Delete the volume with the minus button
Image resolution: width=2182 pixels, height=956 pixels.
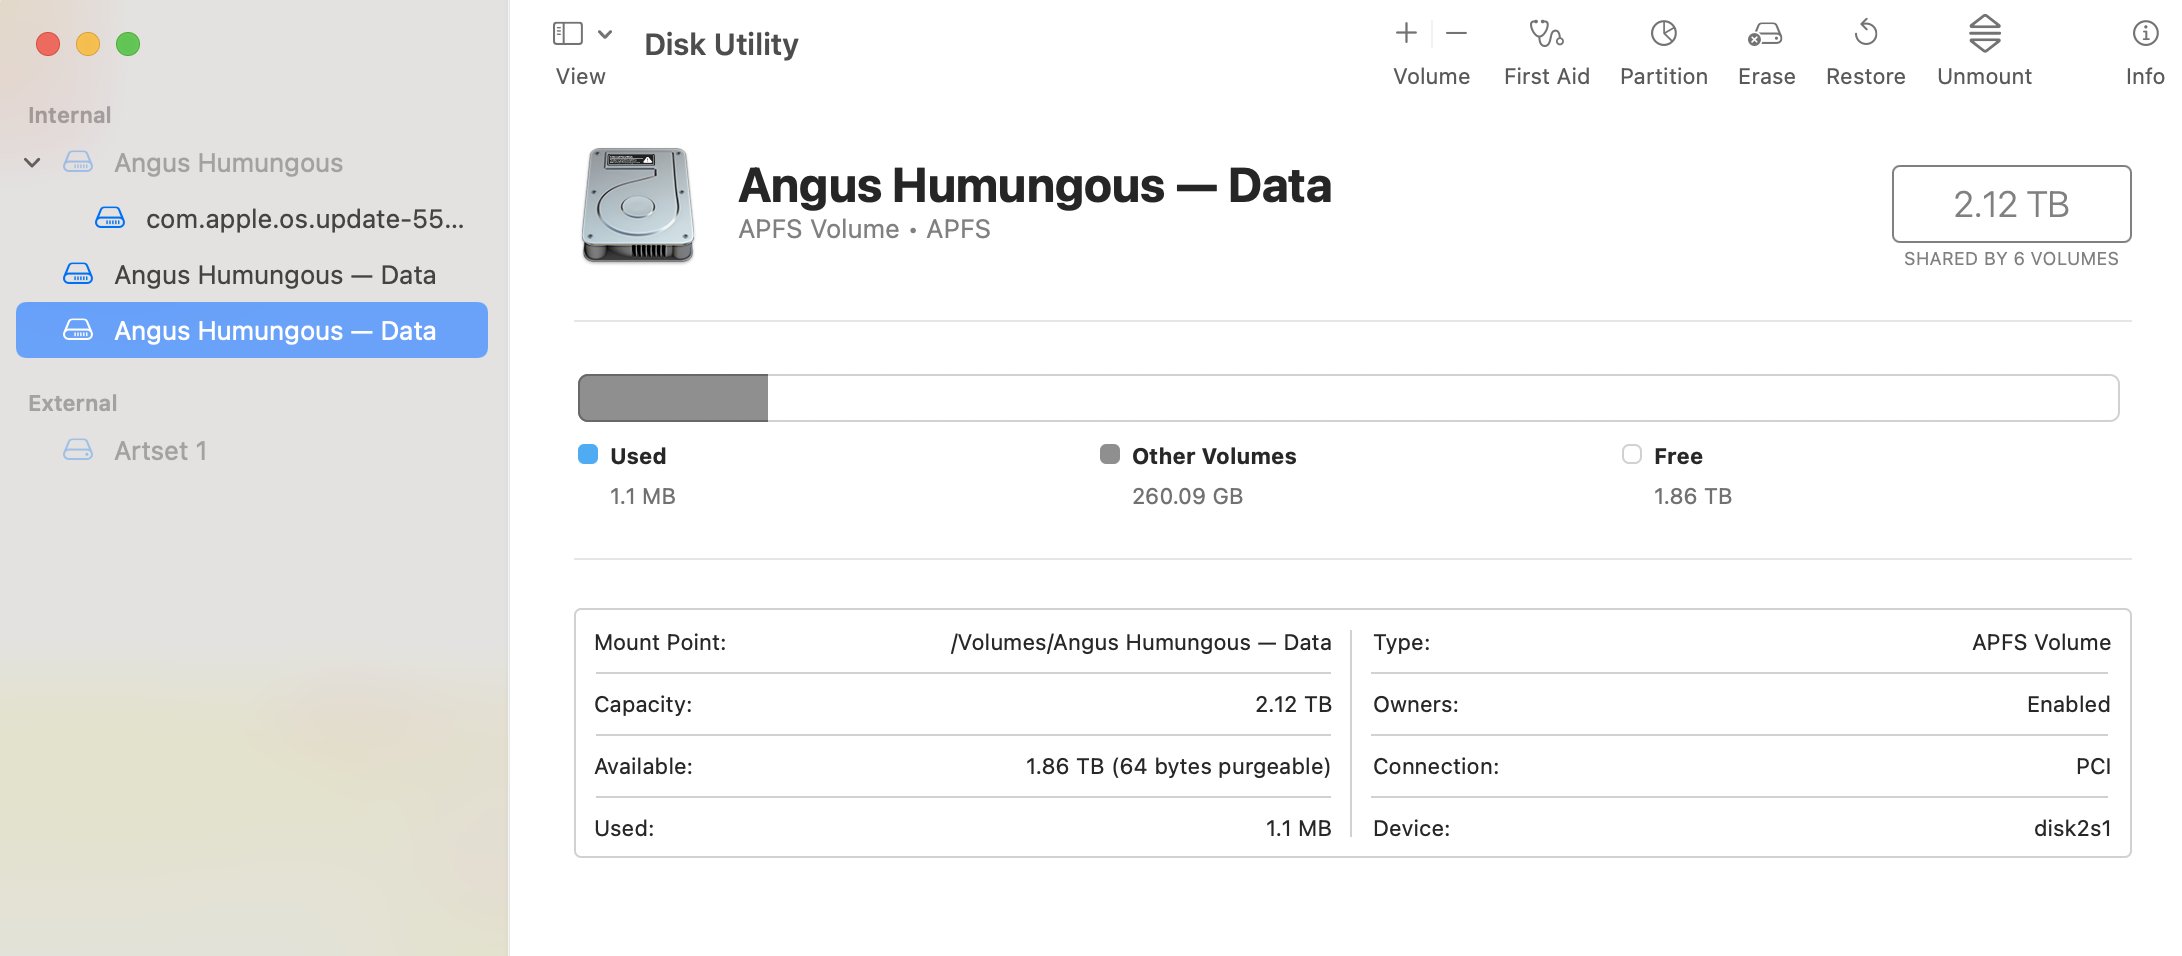pos(1457,33)
